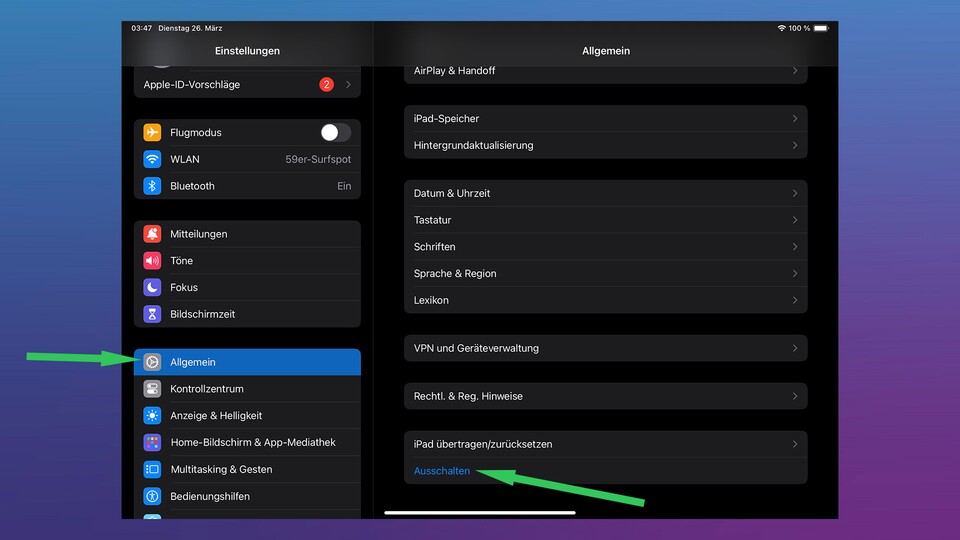Screen dimensions: 960x540
Task: Enable the Flugmodus toggle switch
Action: 335,133
